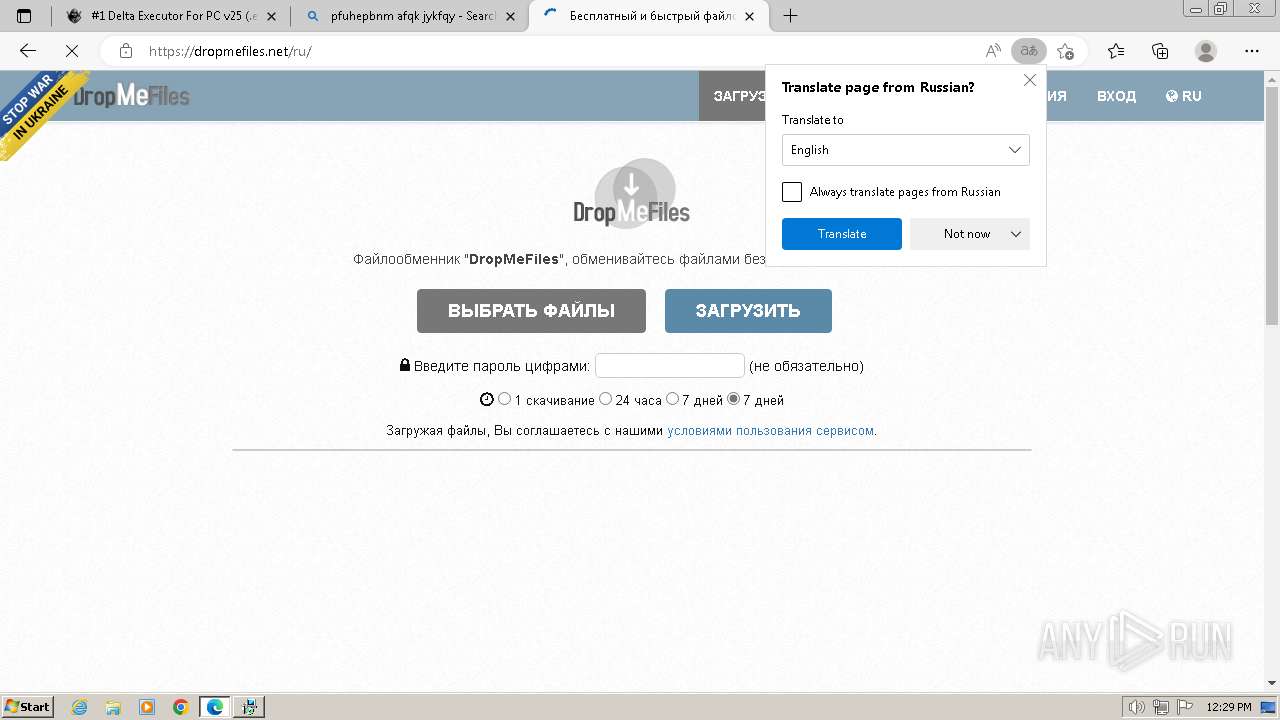Select the first 7 дней radio option

tap(672, 399)
